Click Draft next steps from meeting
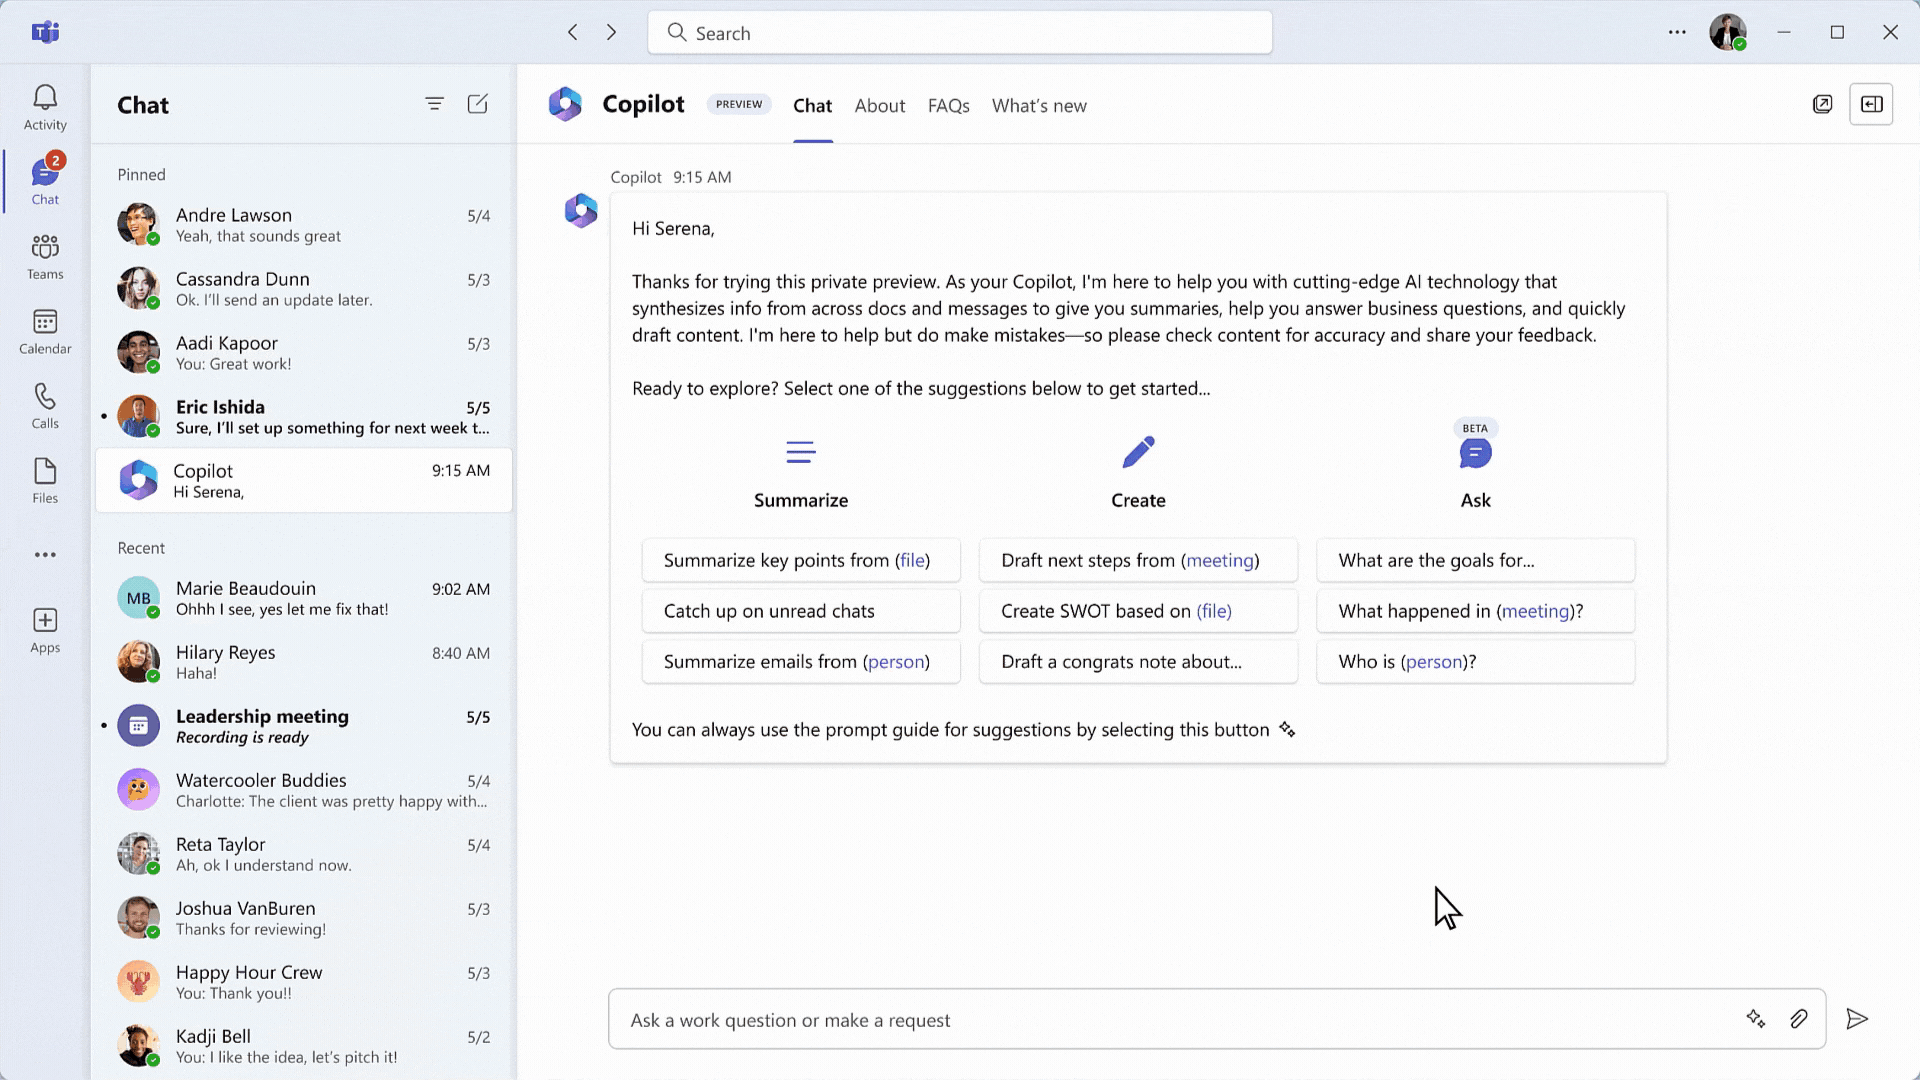 (1129, 559)
